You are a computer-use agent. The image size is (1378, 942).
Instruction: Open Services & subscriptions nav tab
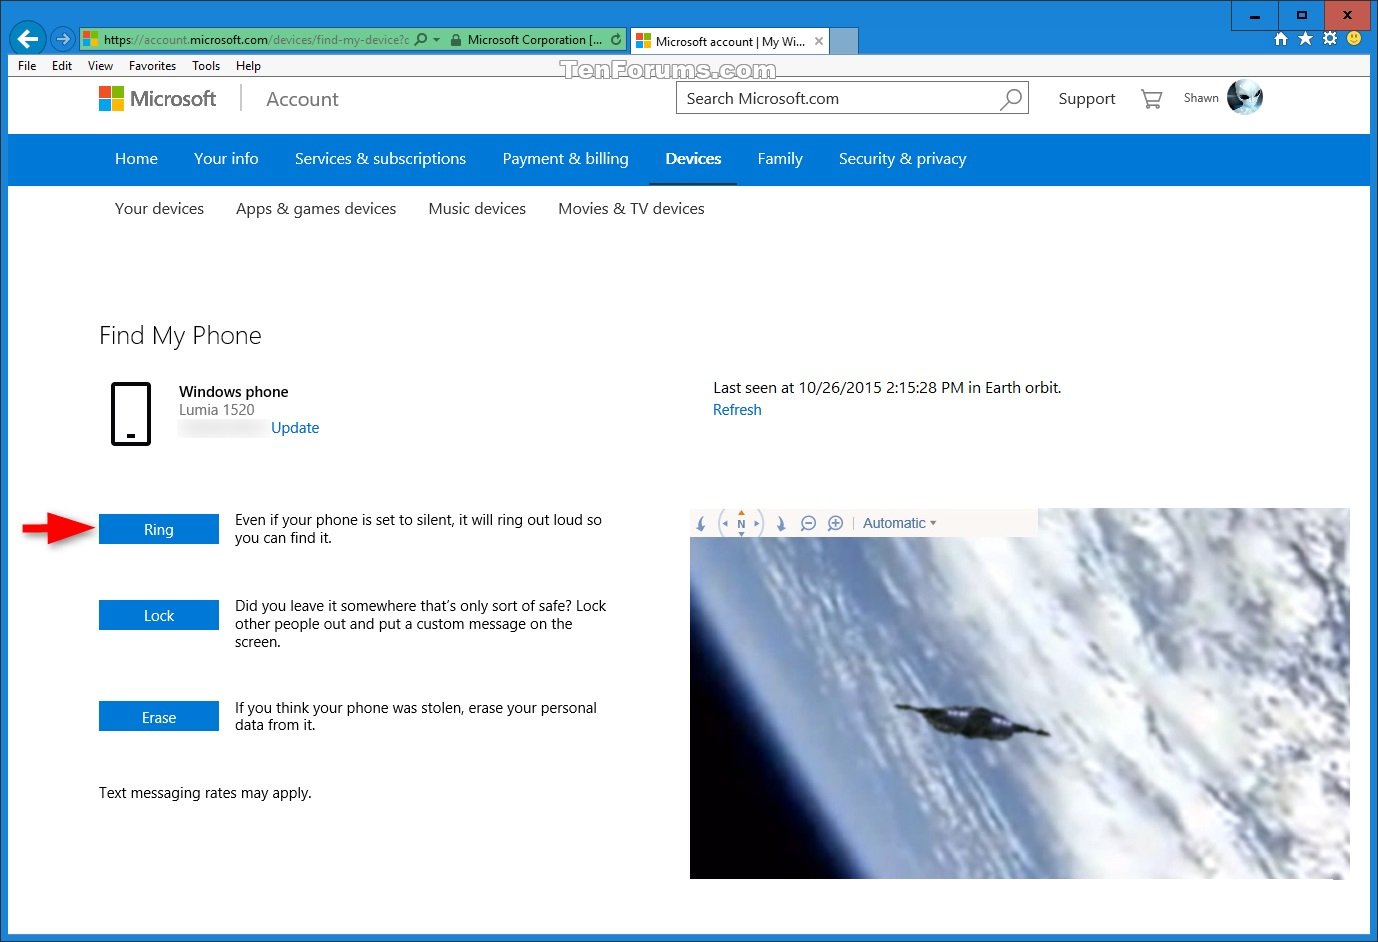(380, 159)
